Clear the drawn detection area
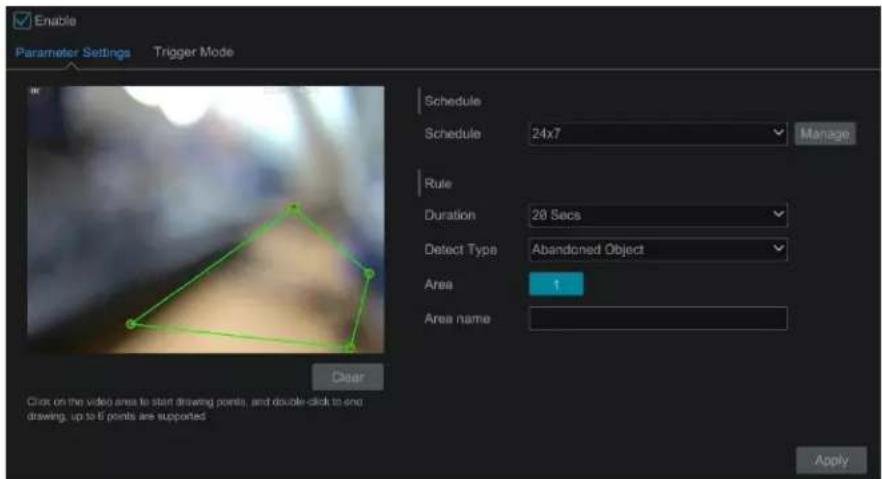Image resolution: width=882 pixels, height=479 pixels. [348, 377]
